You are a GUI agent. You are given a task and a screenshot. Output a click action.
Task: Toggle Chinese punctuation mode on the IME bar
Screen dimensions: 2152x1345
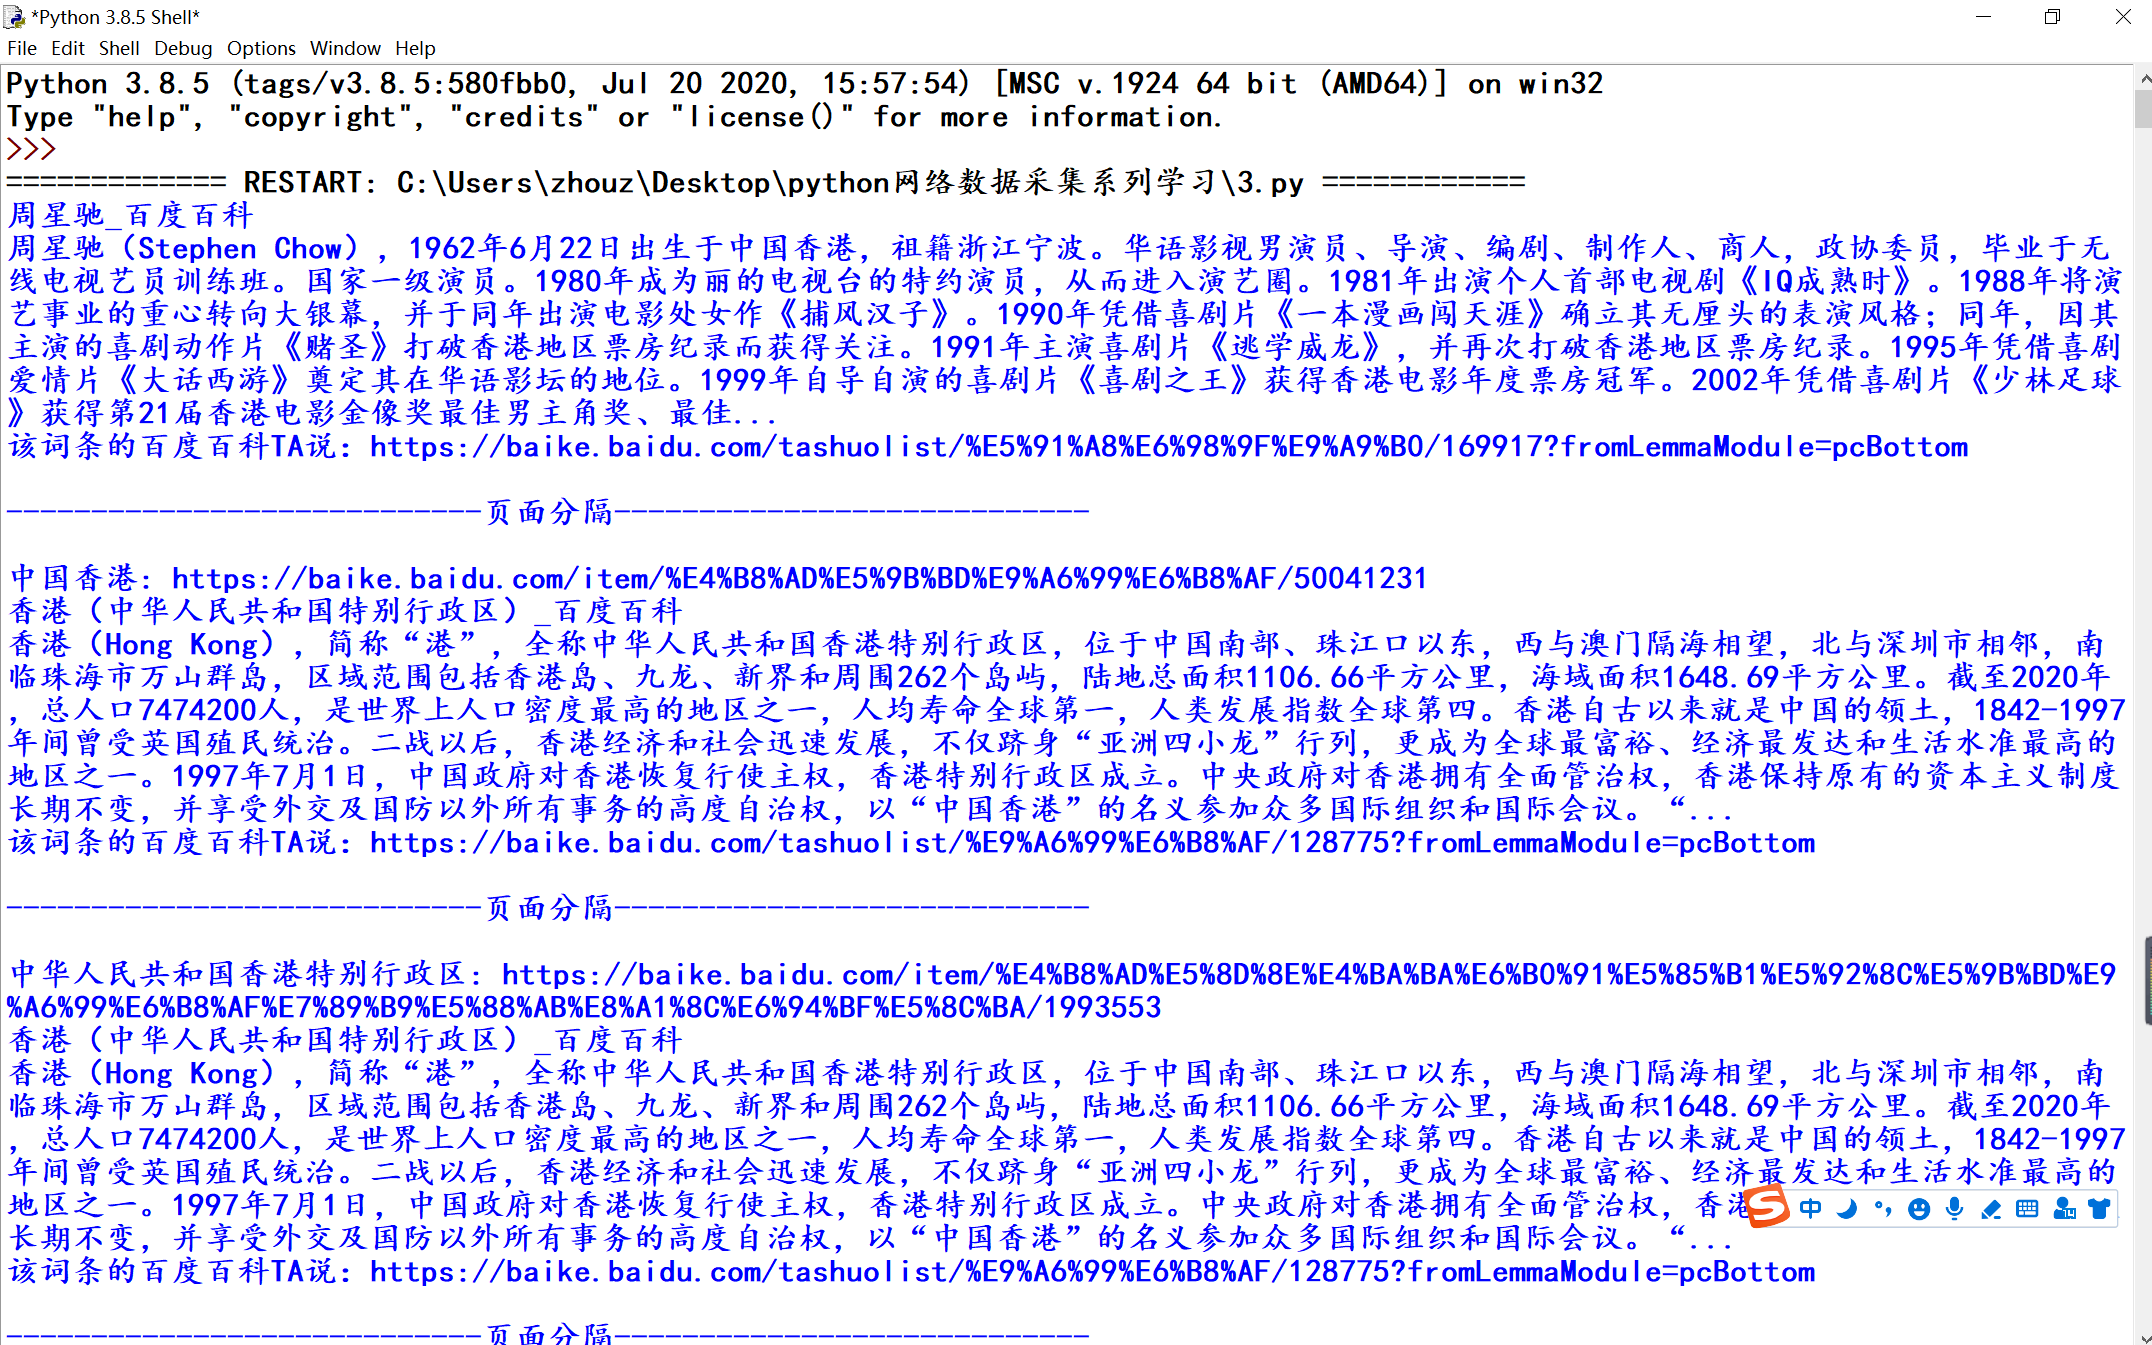pyautogui.click(x=1882, y=1209)
